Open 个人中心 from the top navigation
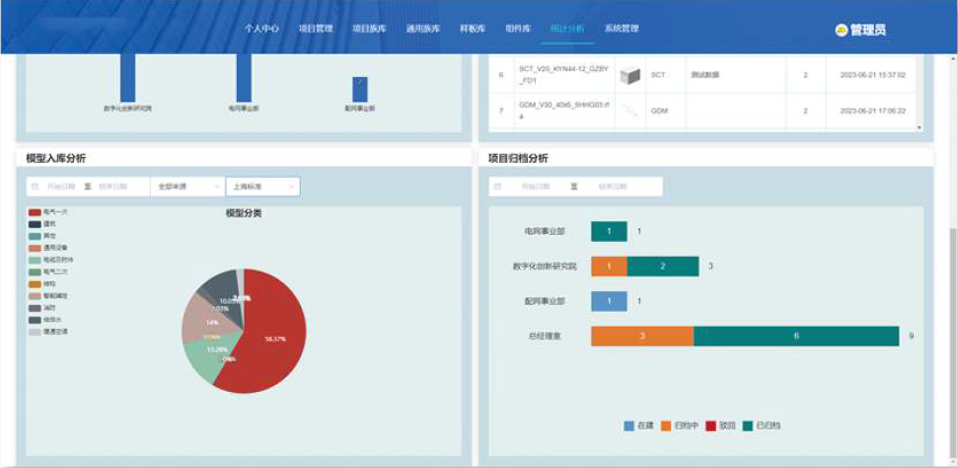The image size is (958, 468). coord(262,29)
